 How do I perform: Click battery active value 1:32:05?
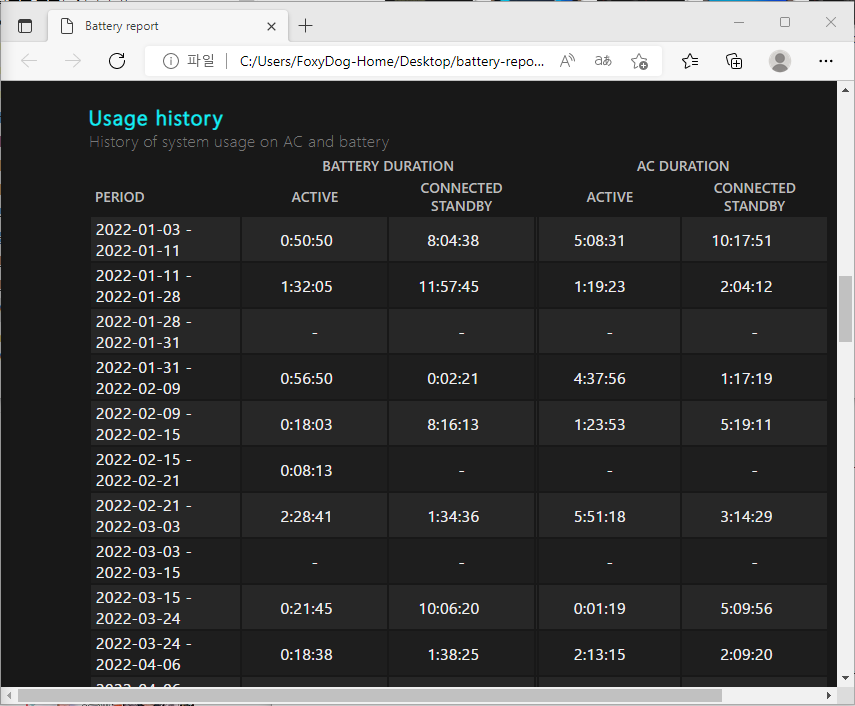(306, 286)
